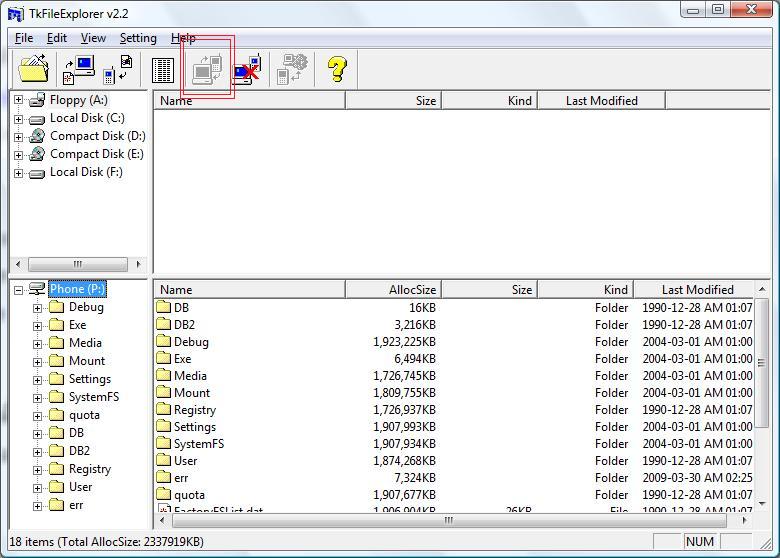Sort the phone file list by Name header
This screenshot has height=558, width=780.
click(x=249, y=289)
